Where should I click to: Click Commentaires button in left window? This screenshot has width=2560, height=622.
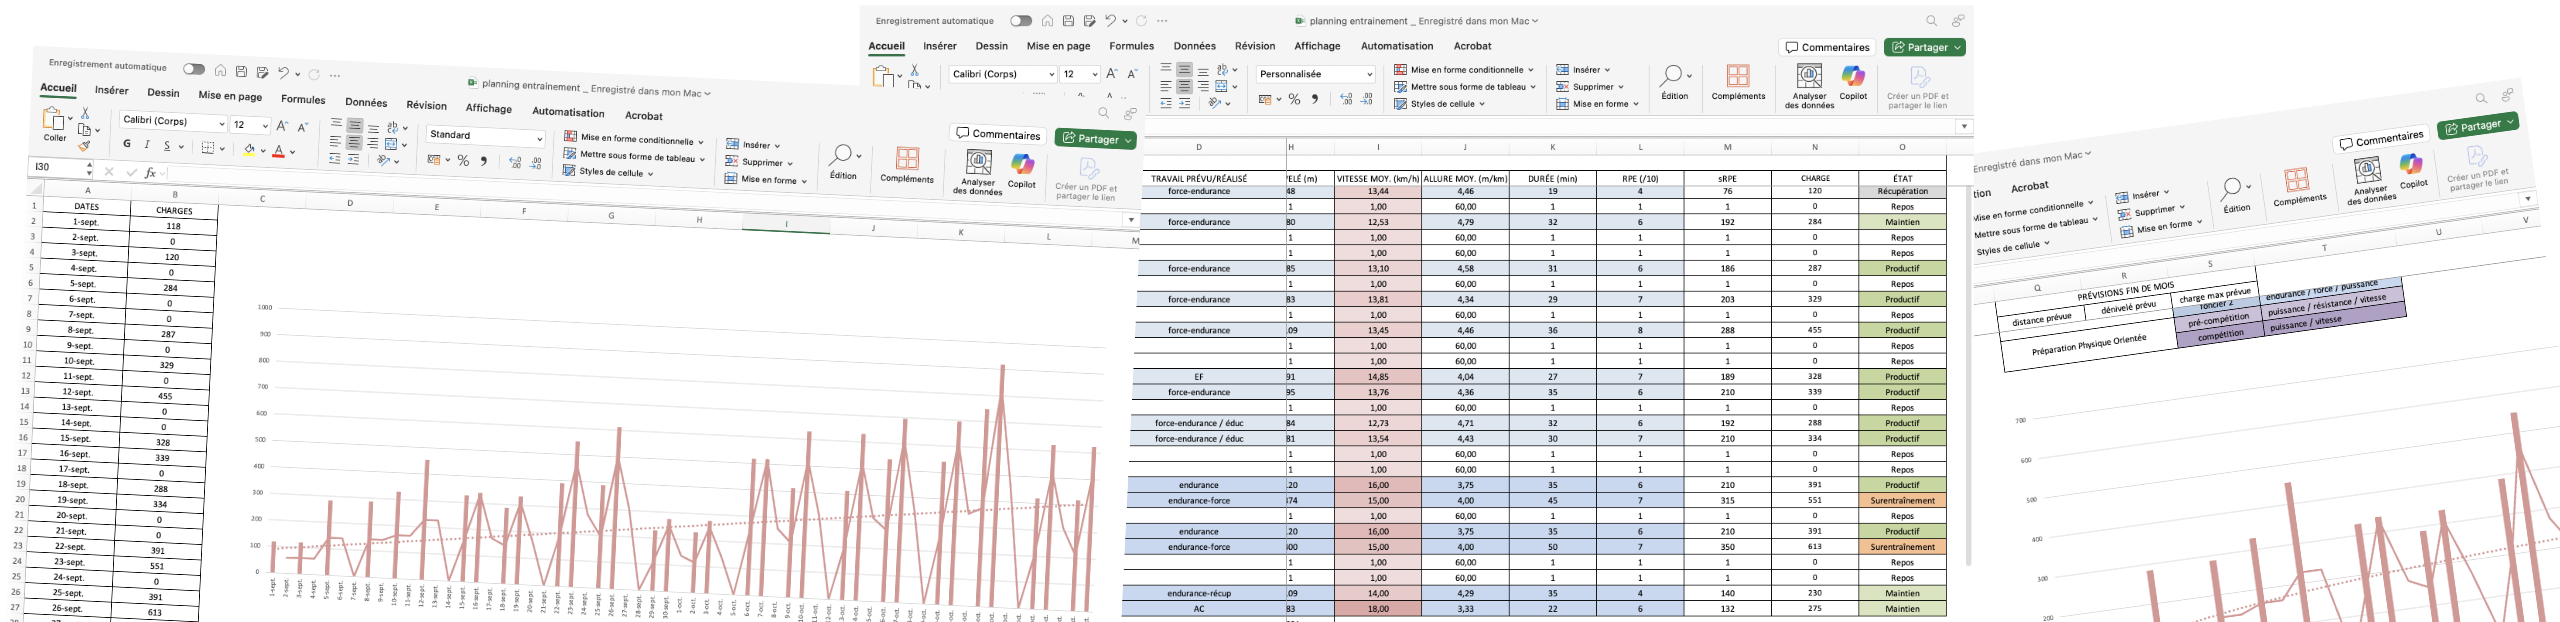point(998,134)
